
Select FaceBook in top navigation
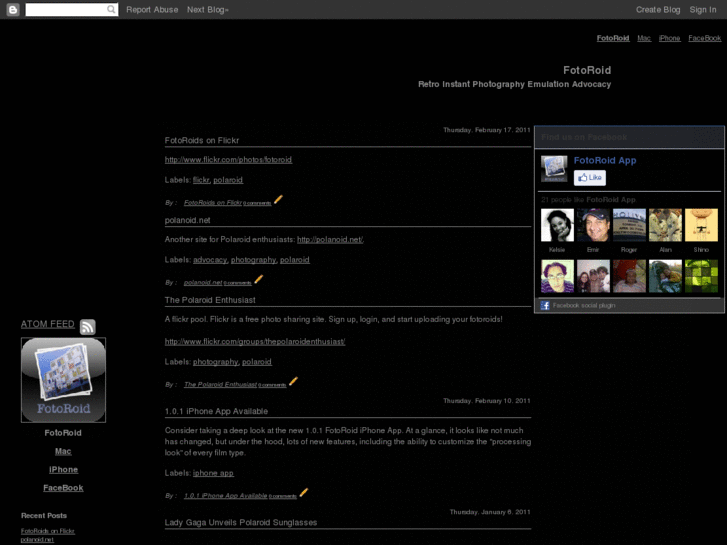(x=705, y=38)
